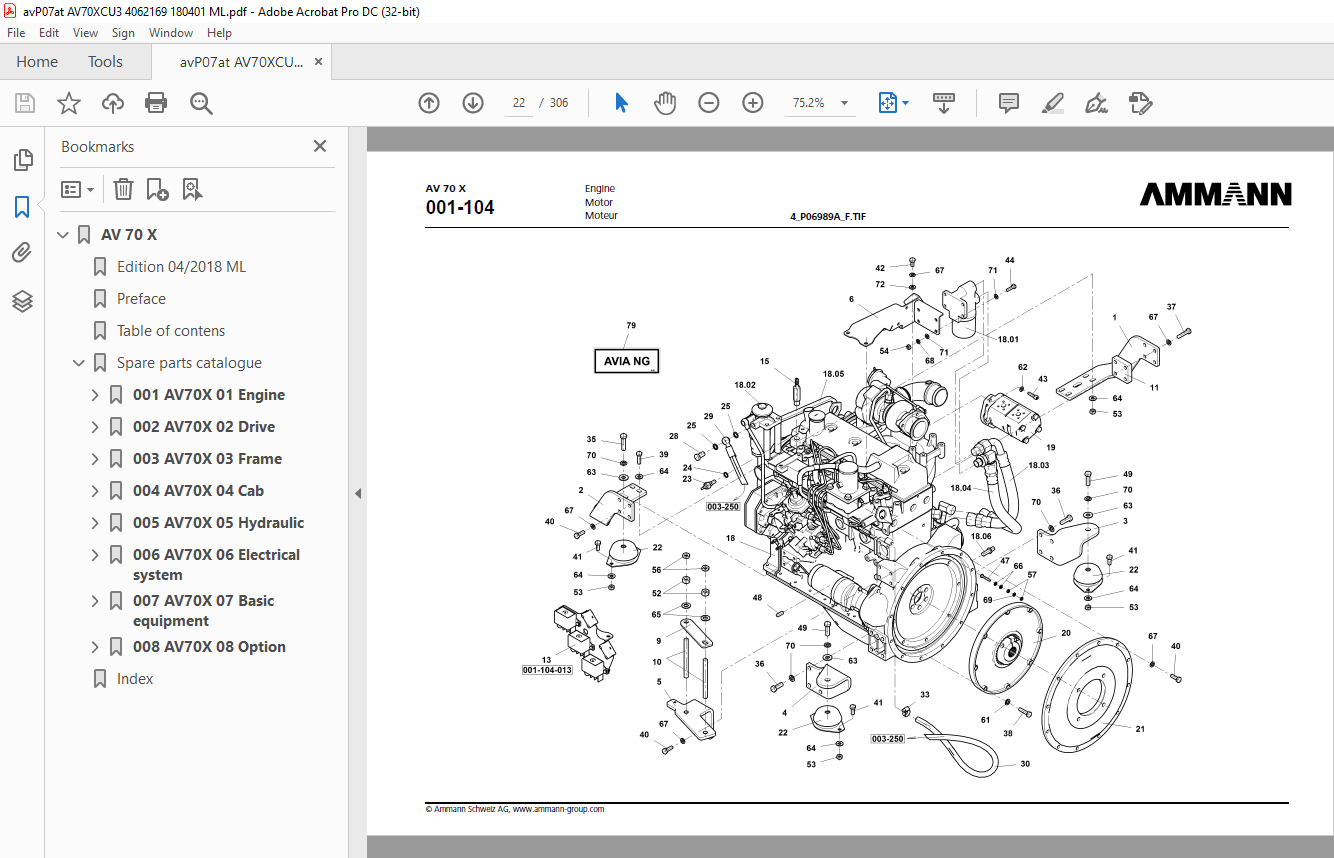Open the stamp tool in the toolbar
The image size is (1334, 858).
click(x=1141, y=103)
